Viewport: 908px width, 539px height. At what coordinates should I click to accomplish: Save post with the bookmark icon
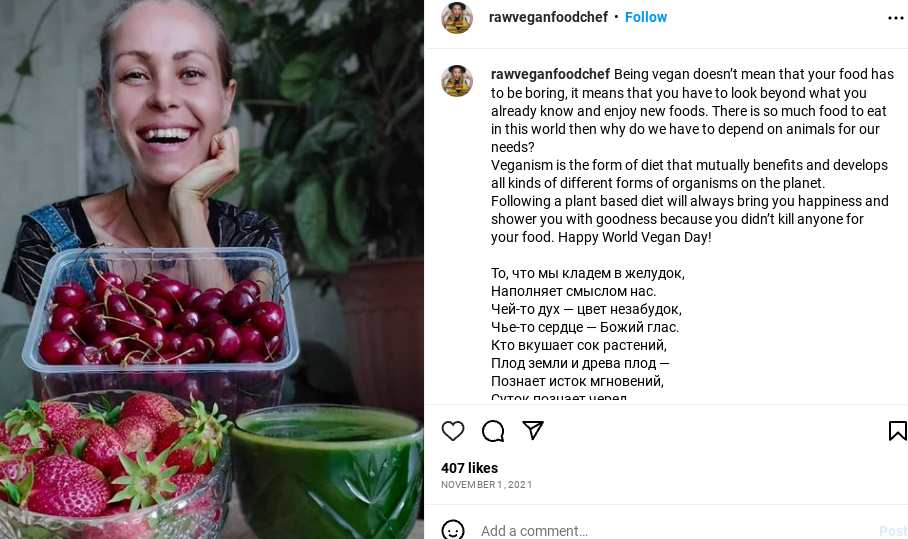point(897,431)
